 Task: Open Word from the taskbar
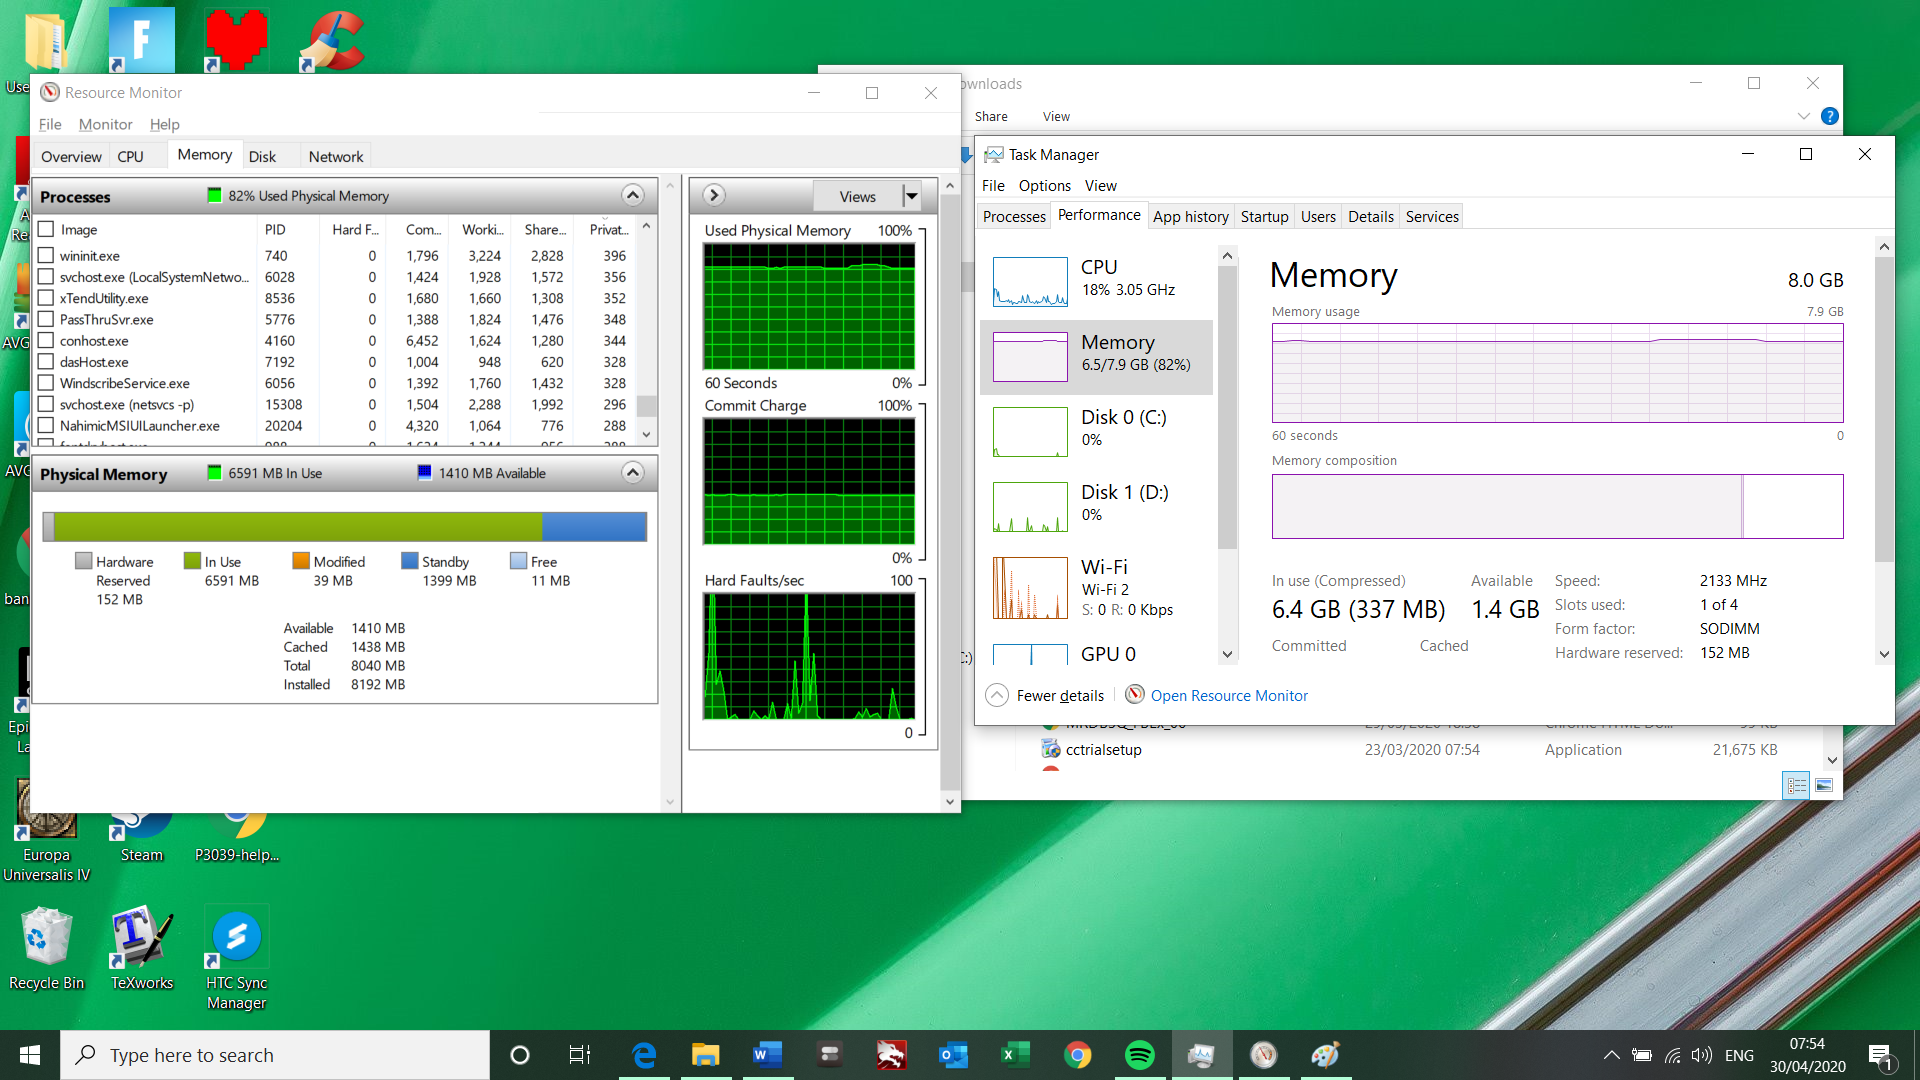pos(767,1055)
